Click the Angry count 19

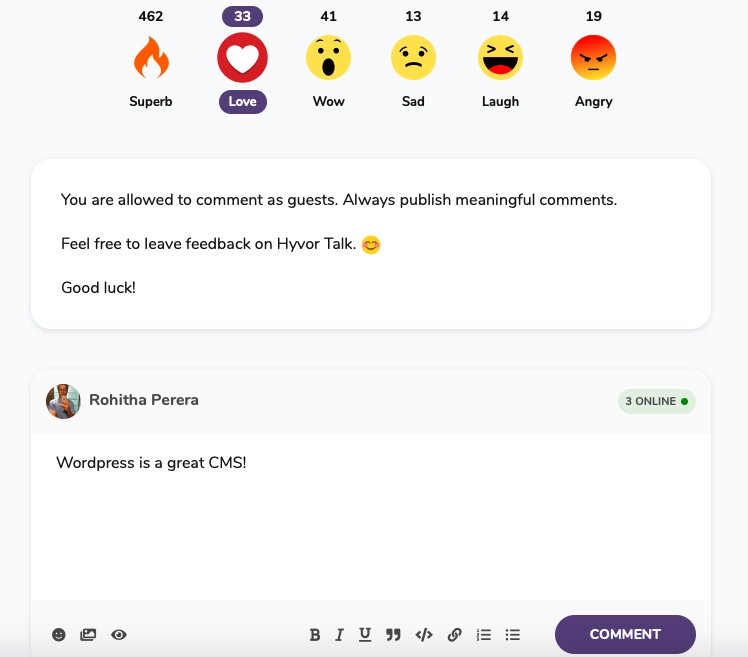(x=593, y=16)
